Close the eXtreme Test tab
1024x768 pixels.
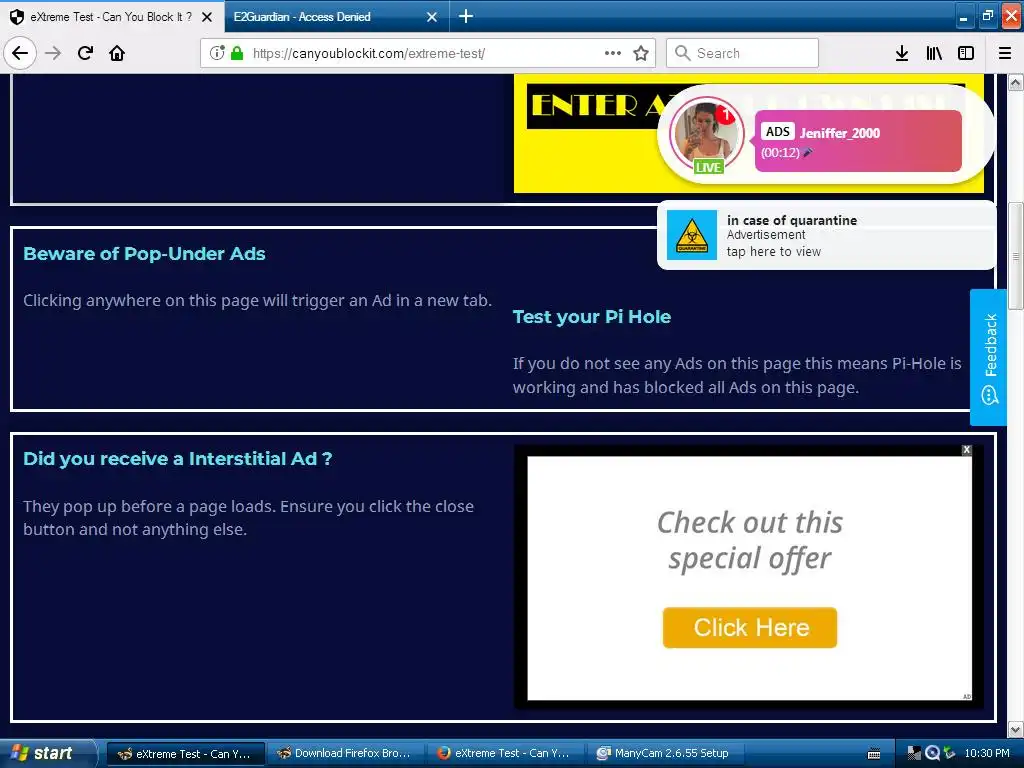coord(207,17)
